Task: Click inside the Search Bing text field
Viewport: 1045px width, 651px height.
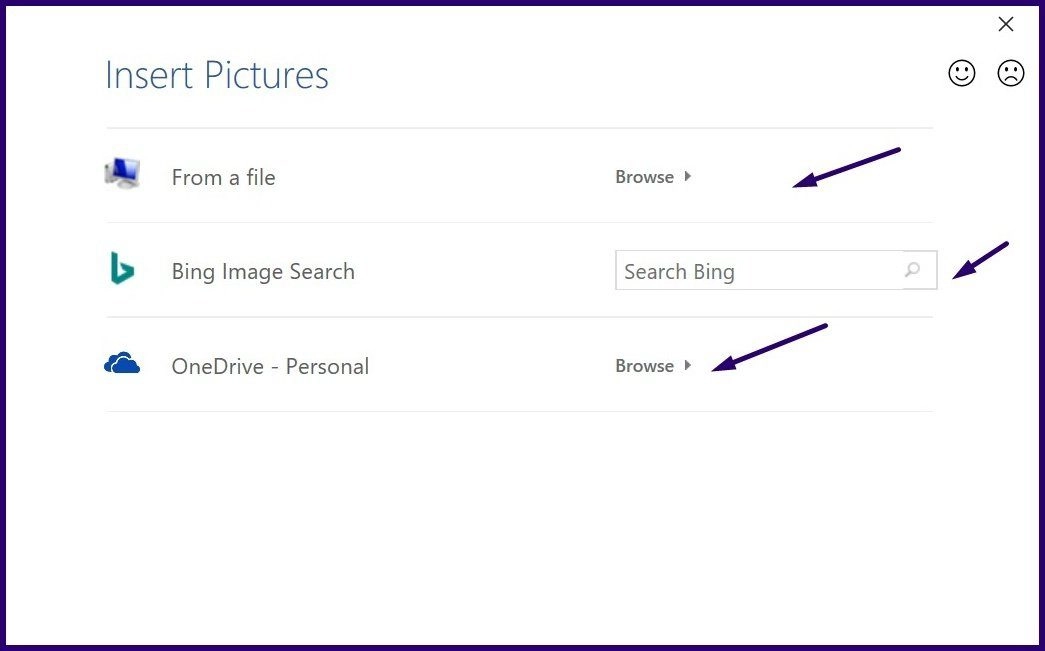Action: [760, 270]
